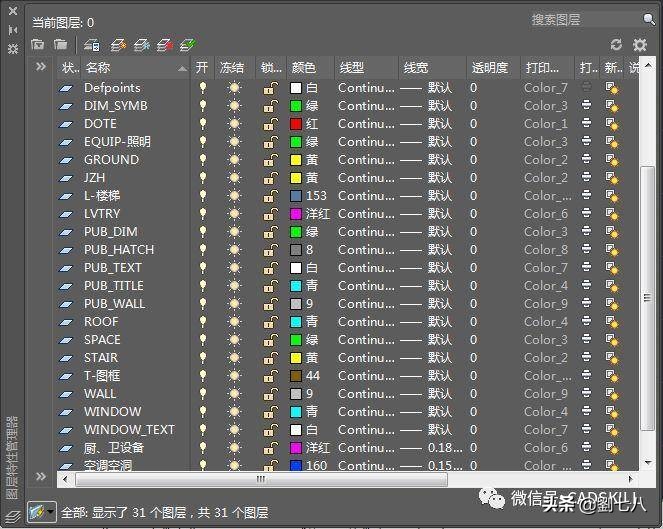This screenshot has height=529, width=663.
Task: Toggle the PUB_WALL layer lightbulb
Action: (x=203, y=304)
